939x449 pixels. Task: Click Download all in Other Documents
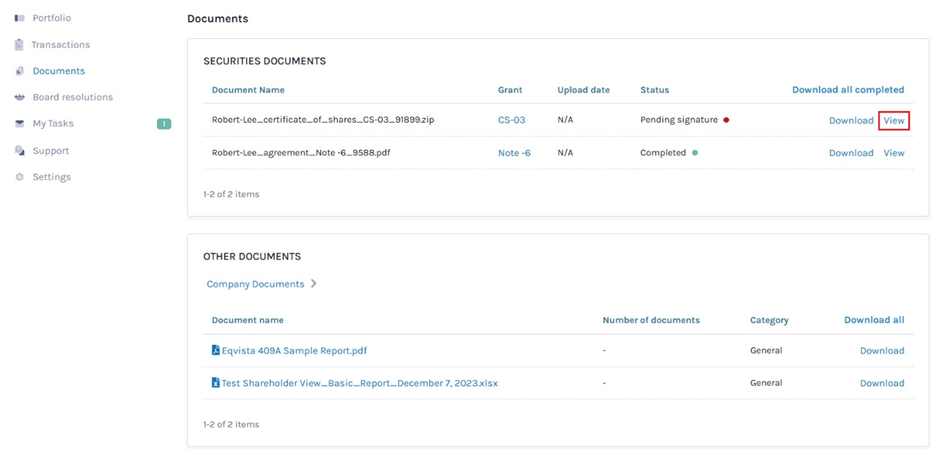[x=873, y=320]
